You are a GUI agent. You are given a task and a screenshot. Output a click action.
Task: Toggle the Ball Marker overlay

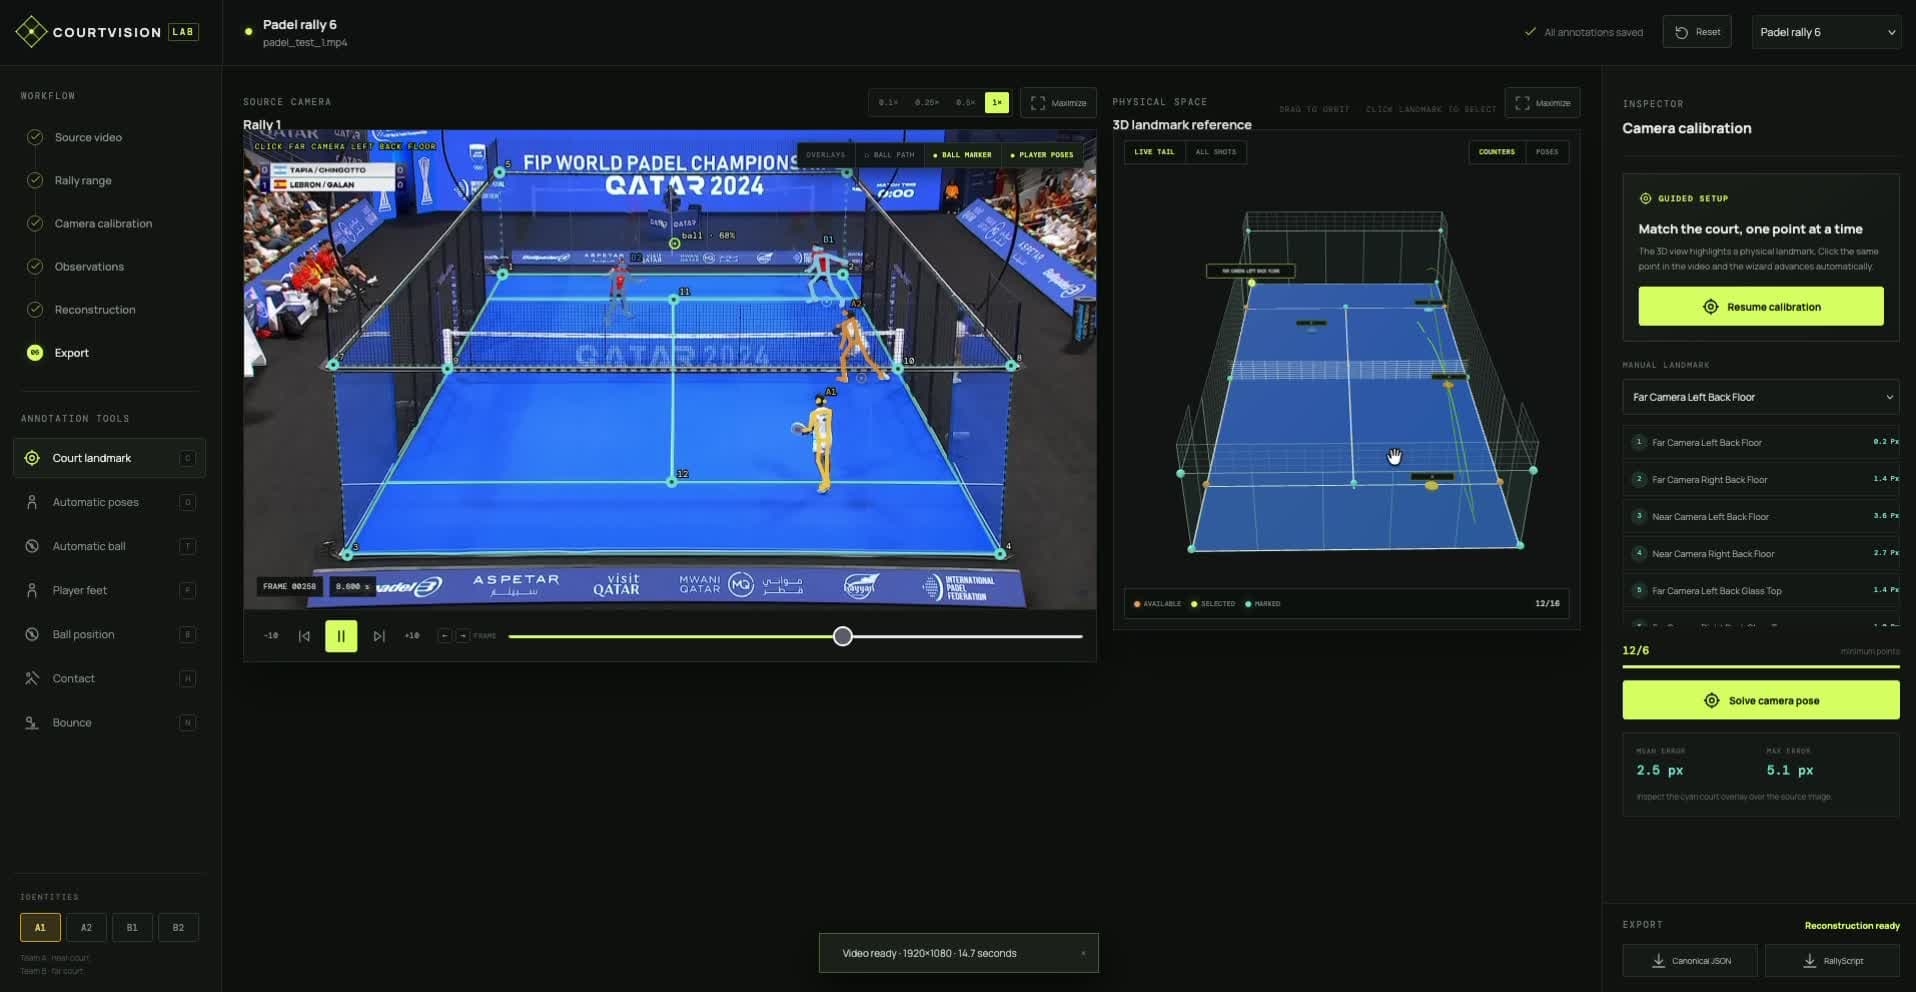[962, 155]
